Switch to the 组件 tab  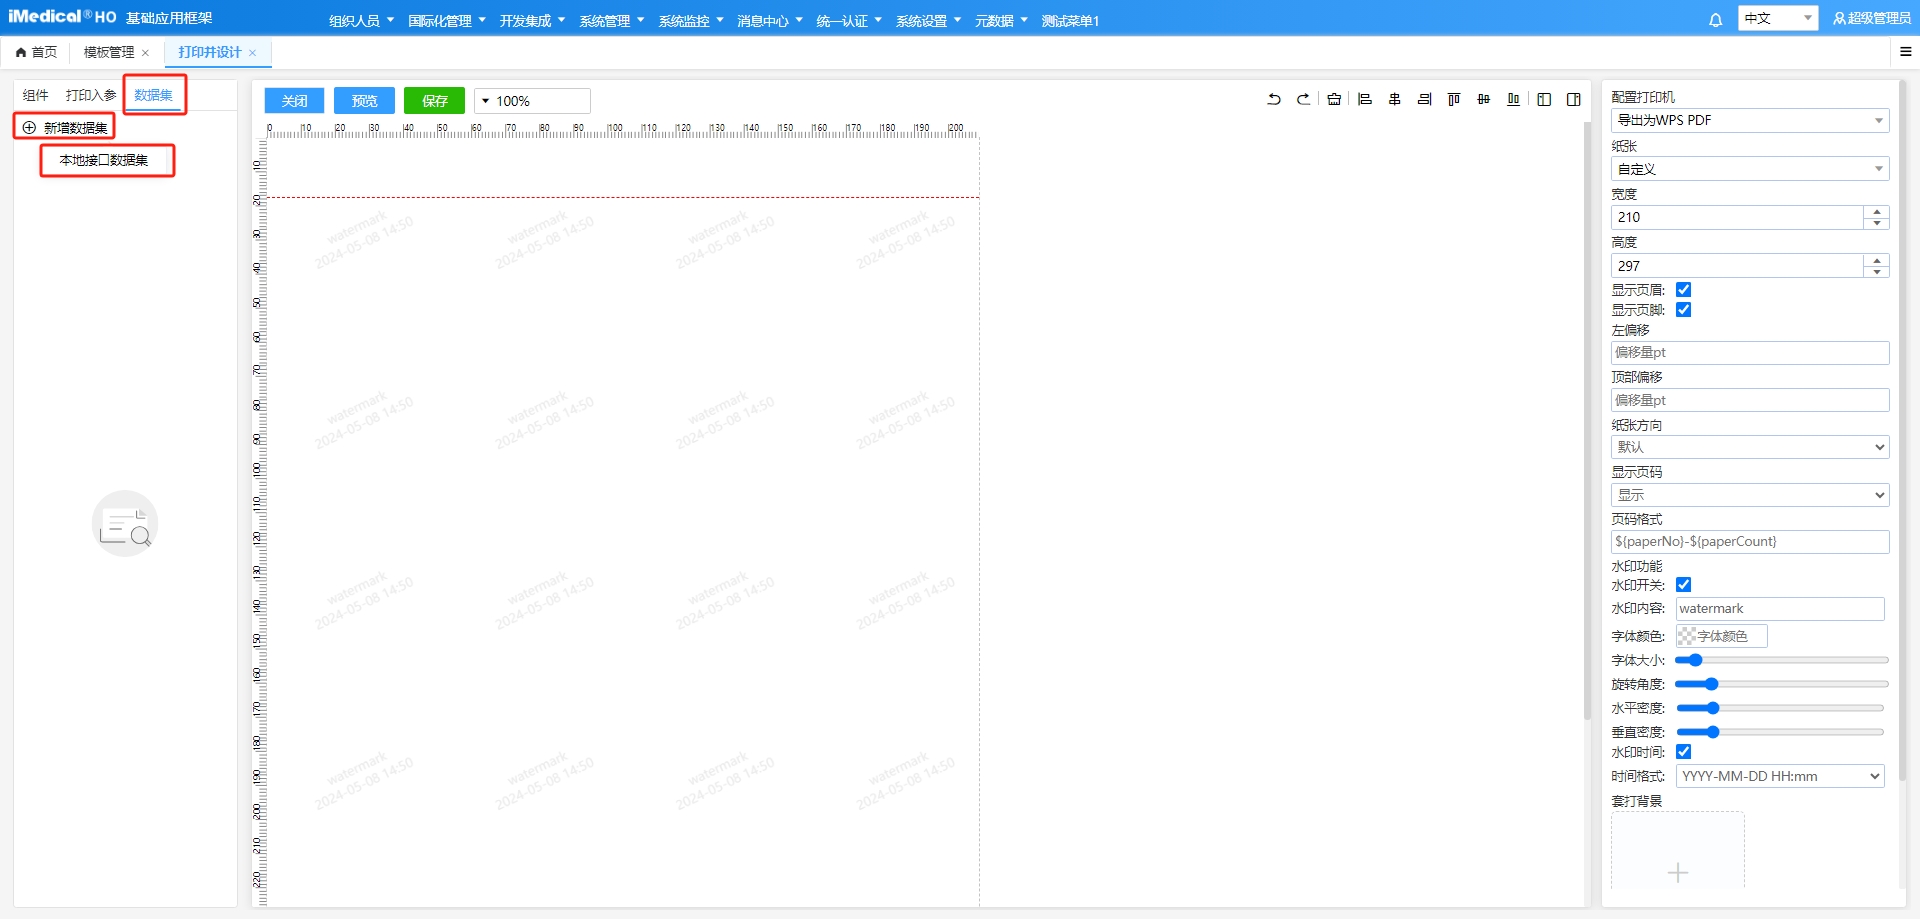(x=36, y=95)
